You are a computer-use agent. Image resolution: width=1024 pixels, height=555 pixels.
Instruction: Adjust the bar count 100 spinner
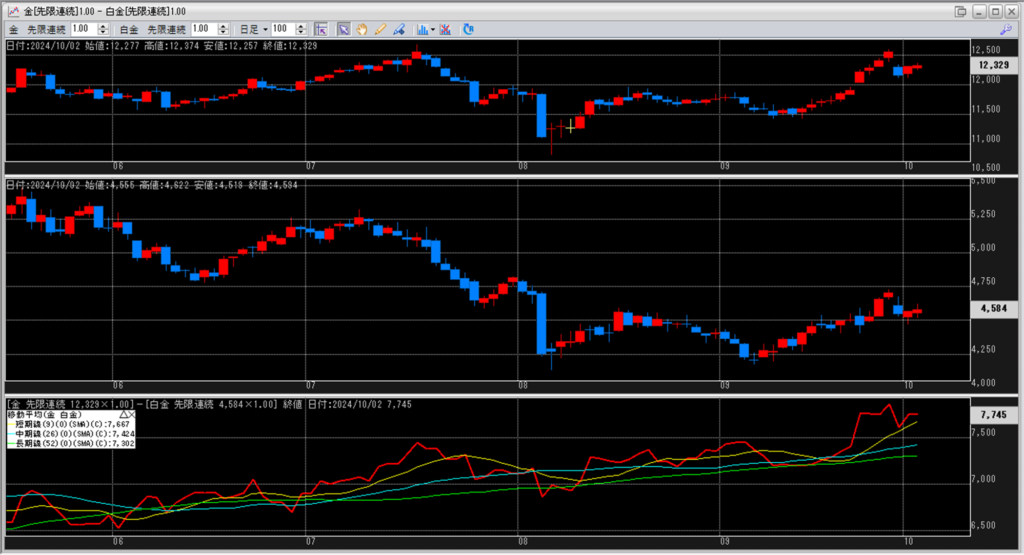(x=302, y=29)
